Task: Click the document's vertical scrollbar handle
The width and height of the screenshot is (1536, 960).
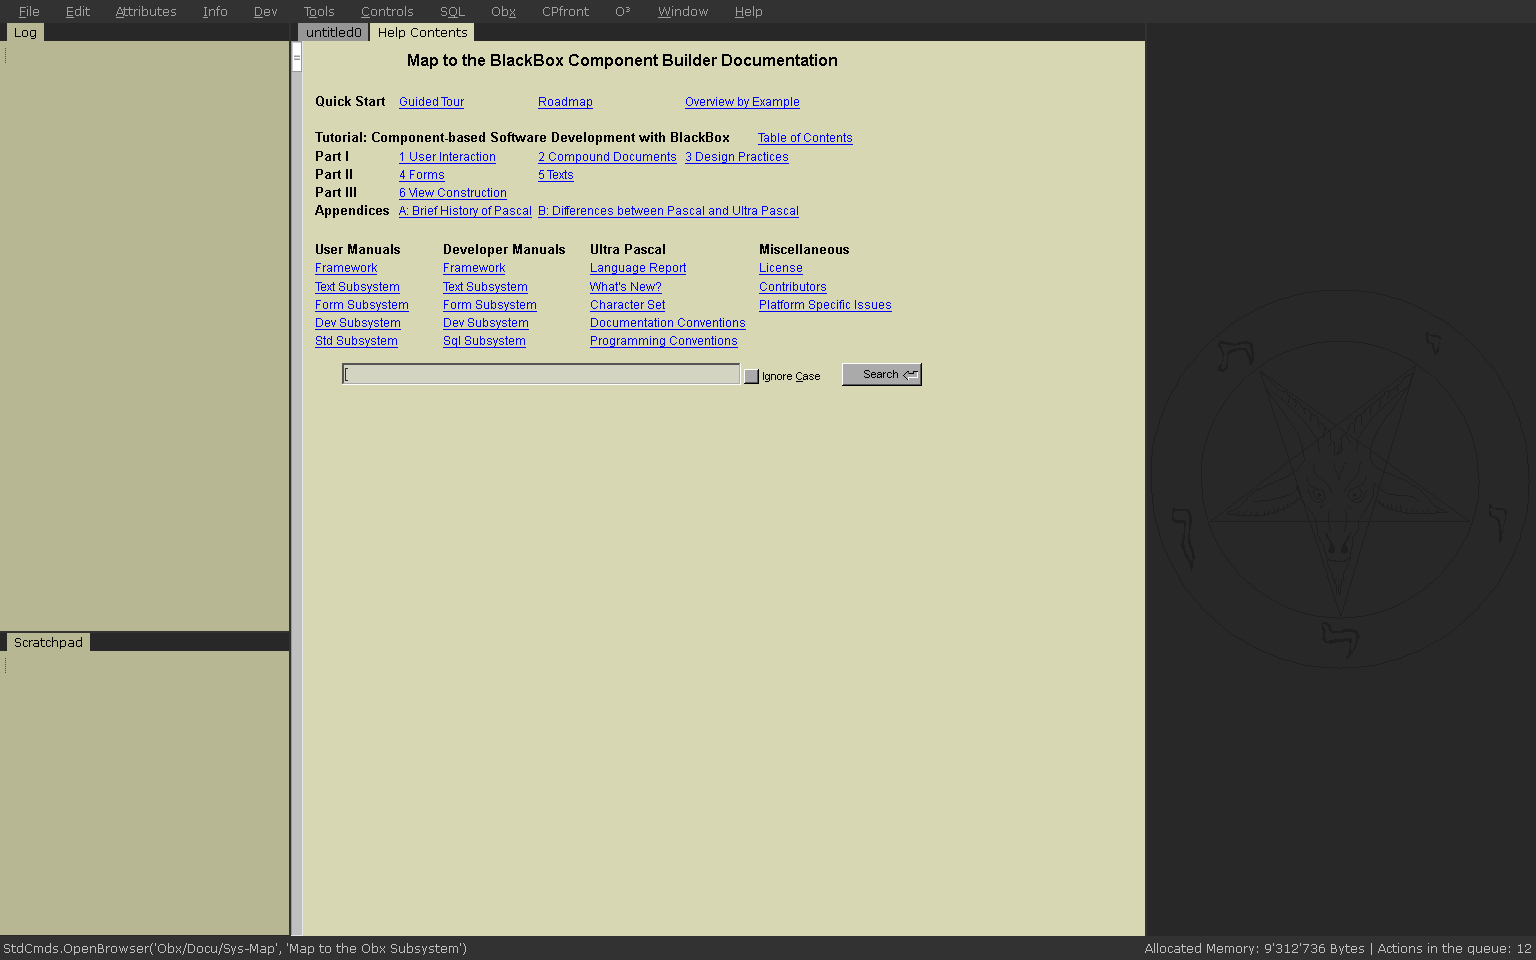Action: coord(297,58)
